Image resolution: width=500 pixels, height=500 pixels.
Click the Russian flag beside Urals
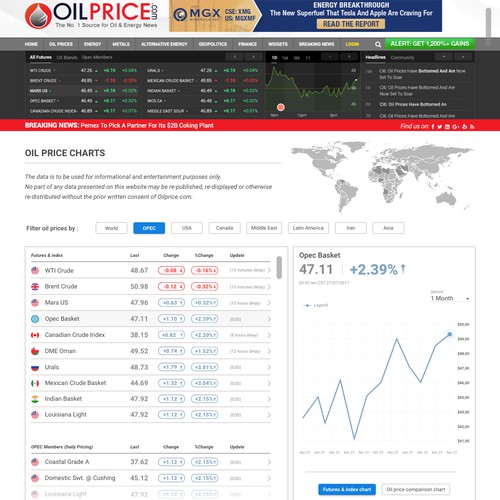point(35,367)
